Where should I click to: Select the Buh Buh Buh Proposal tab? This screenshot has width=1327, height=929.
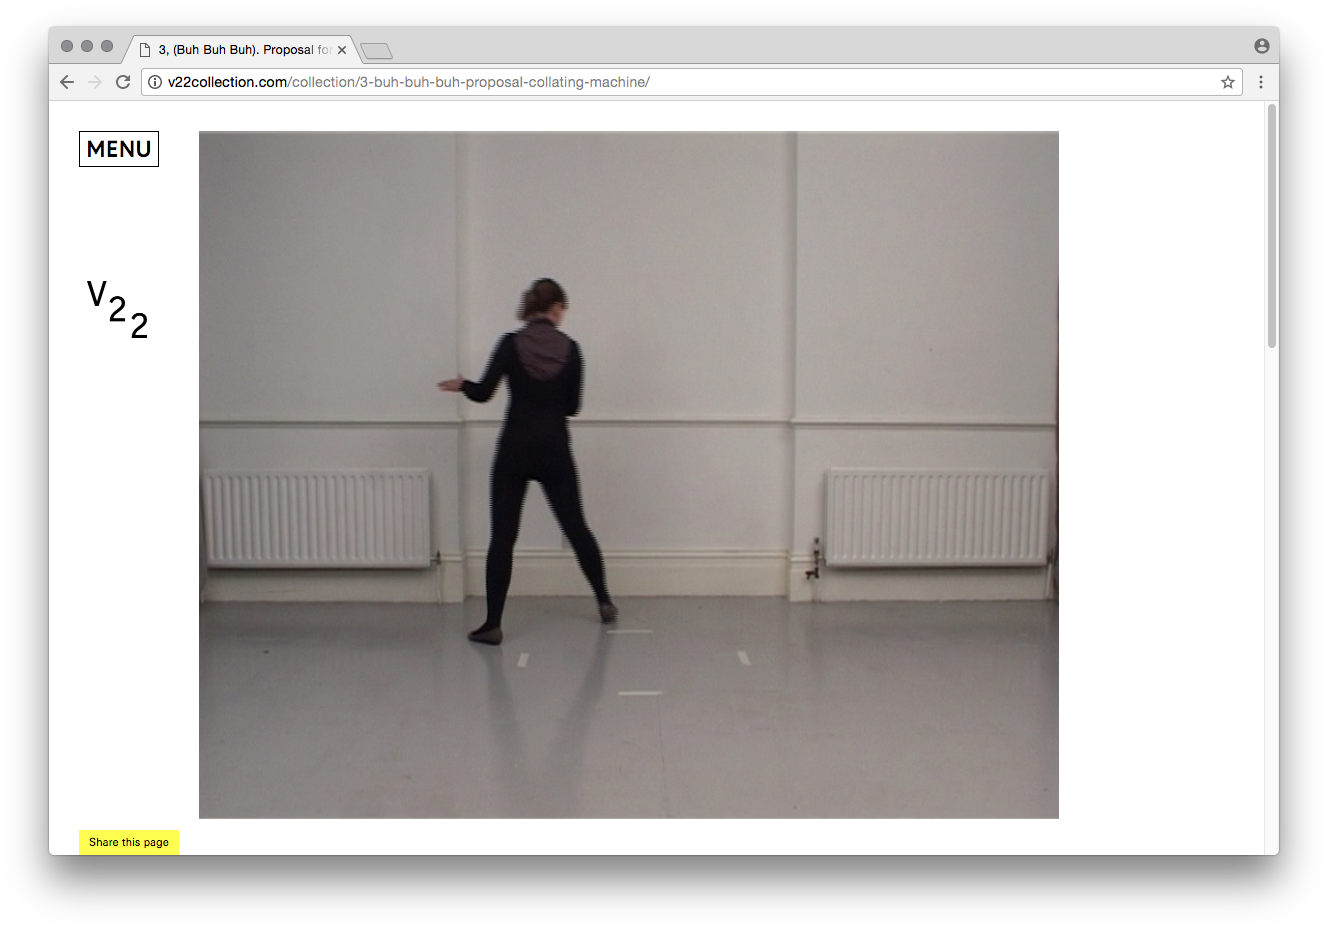238,49
